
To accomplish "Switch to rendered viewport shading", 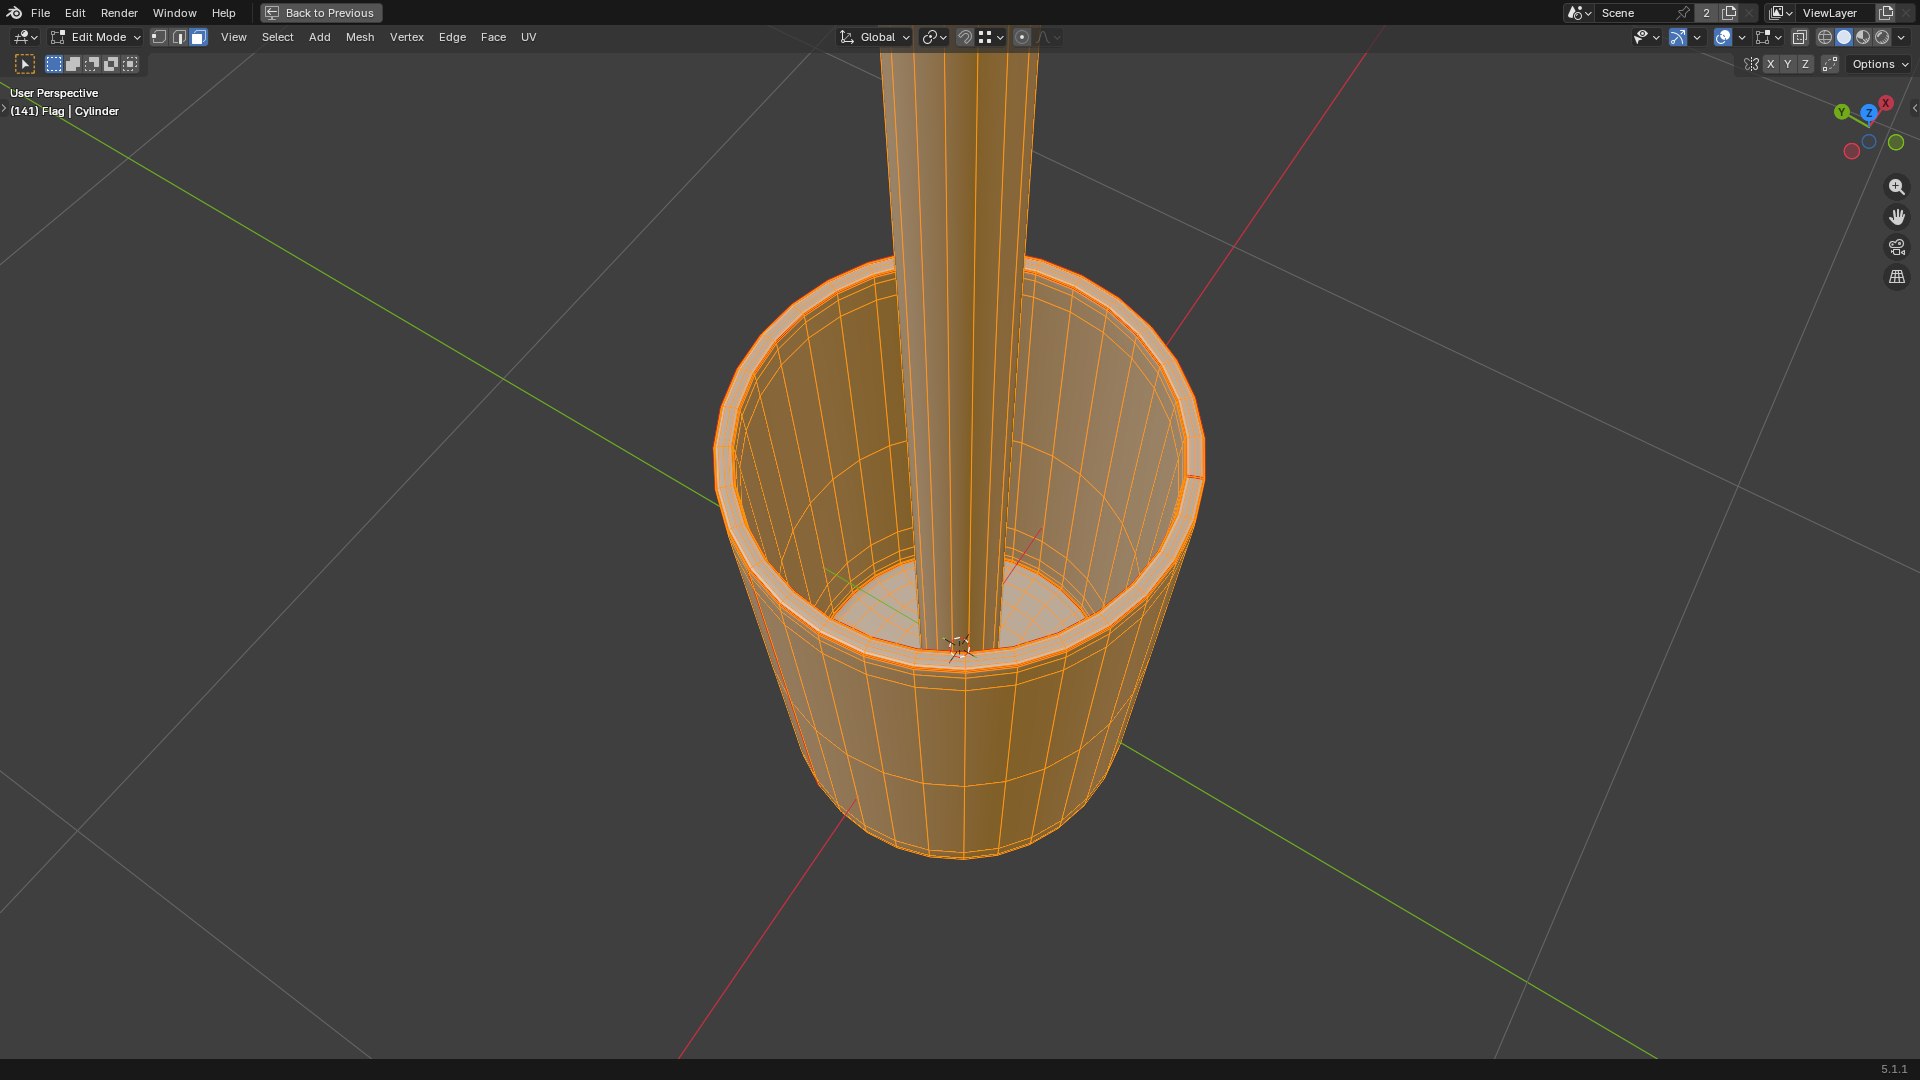I will [x=1882, y=37].
